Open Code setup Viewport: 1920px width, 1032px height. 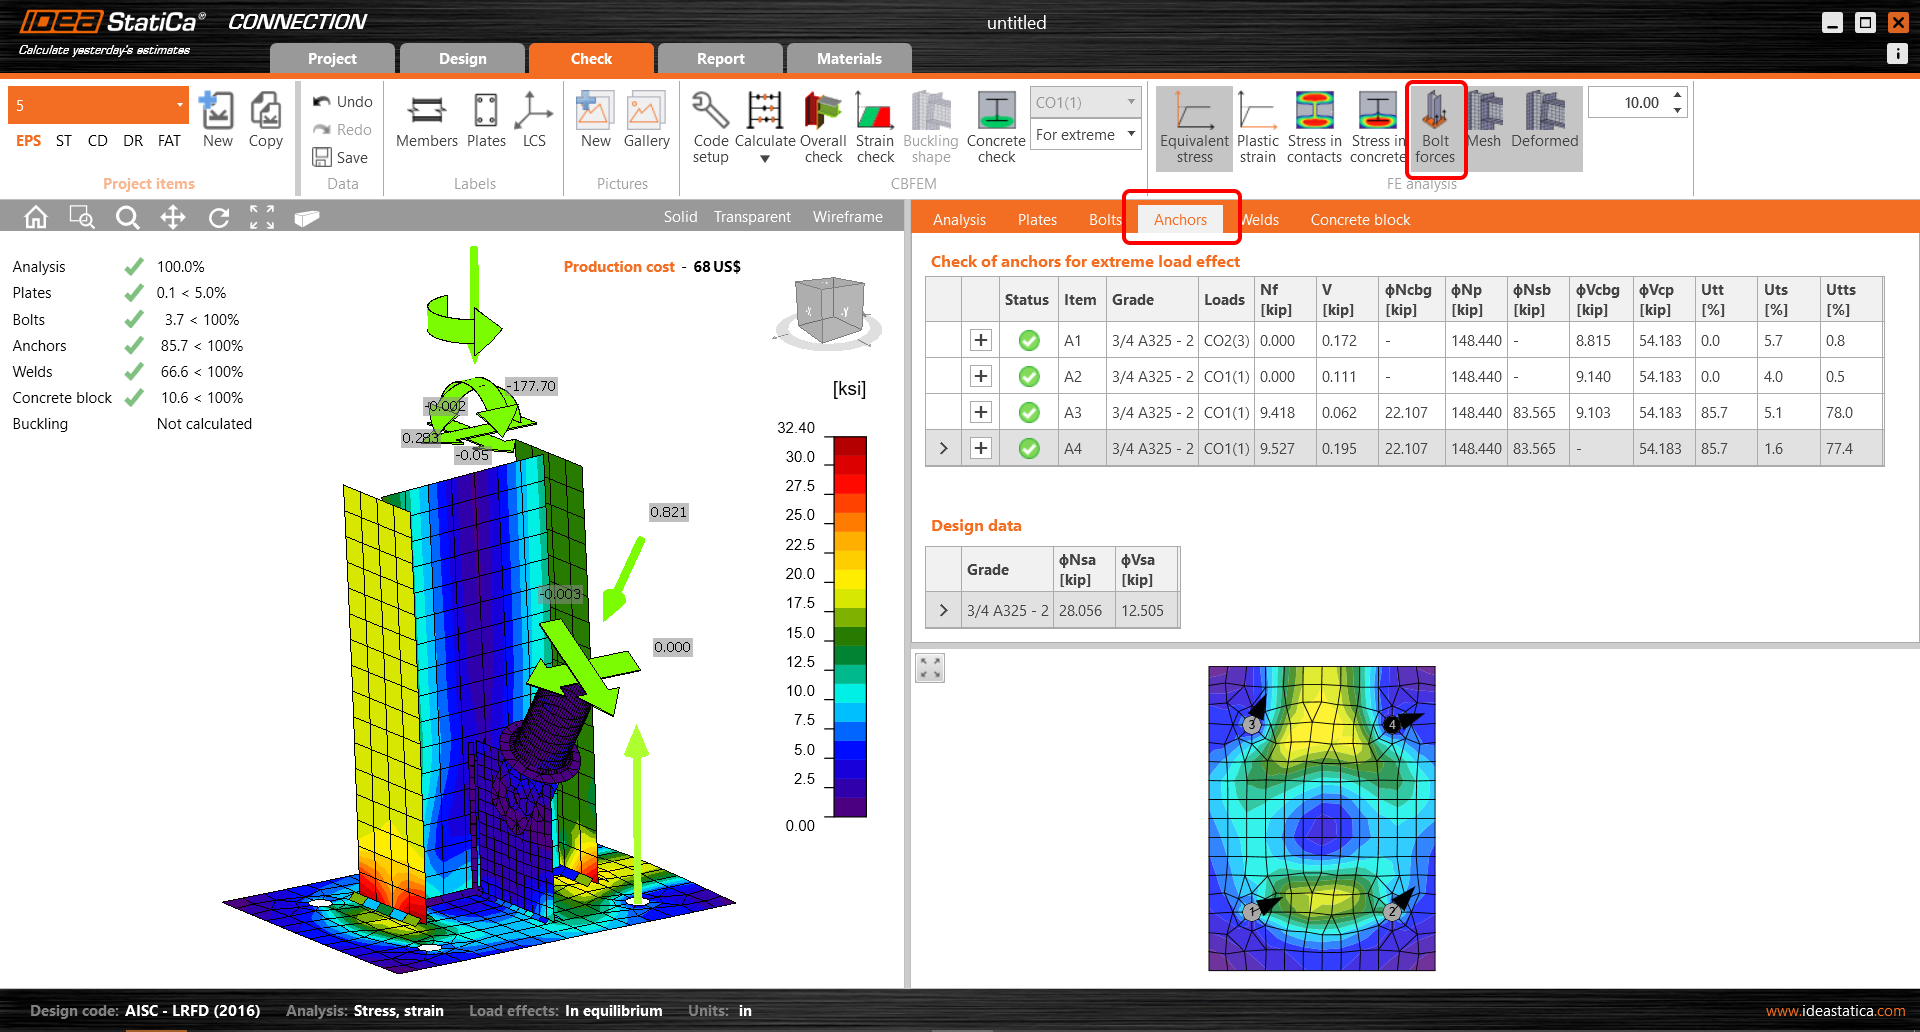pos(710,128)
